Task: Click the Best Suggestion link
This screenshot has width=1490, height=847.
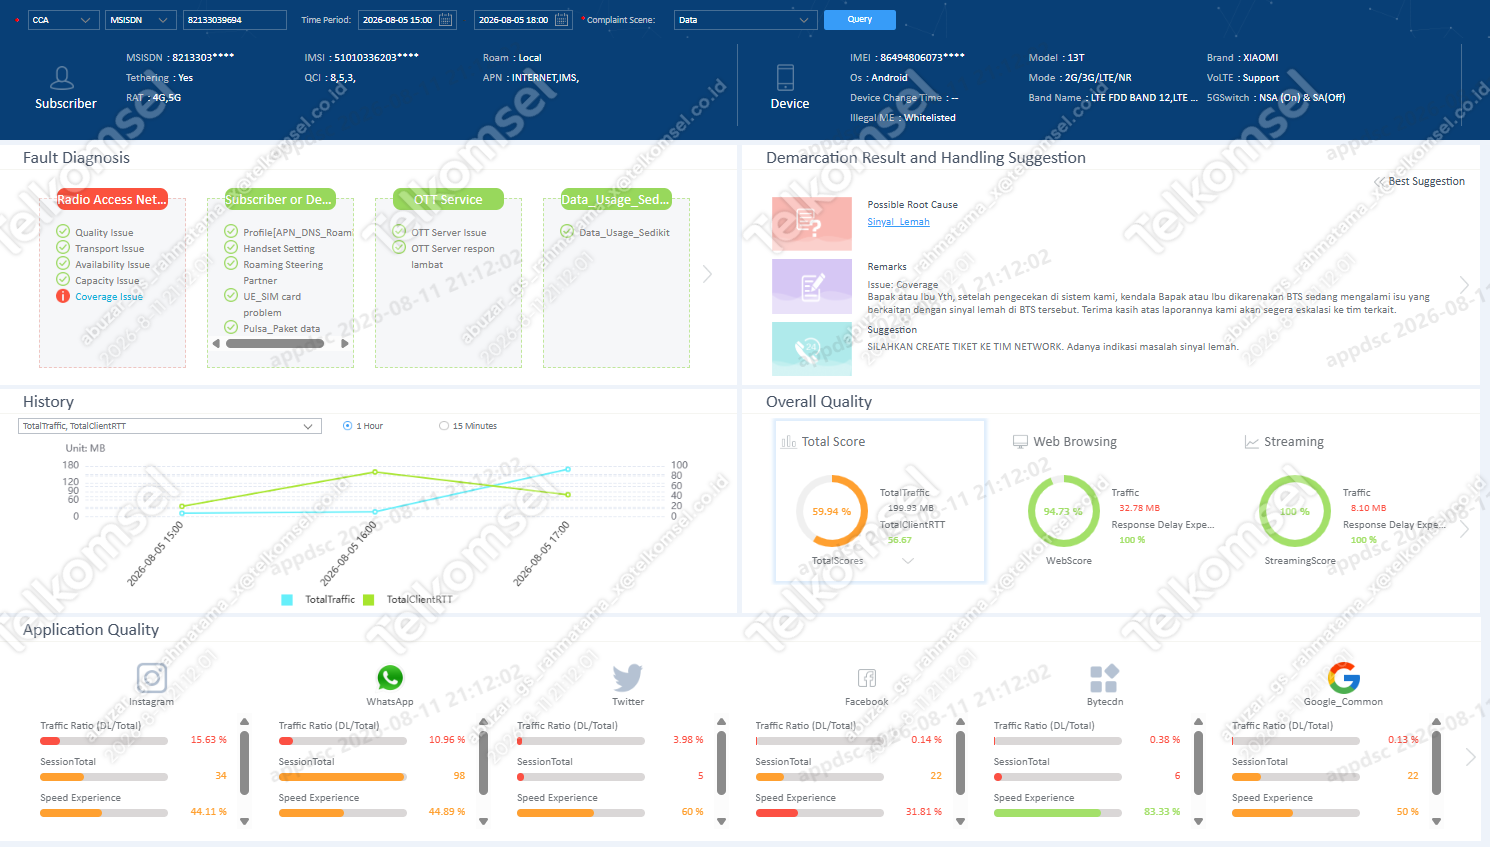Action: pos(1426,181)
